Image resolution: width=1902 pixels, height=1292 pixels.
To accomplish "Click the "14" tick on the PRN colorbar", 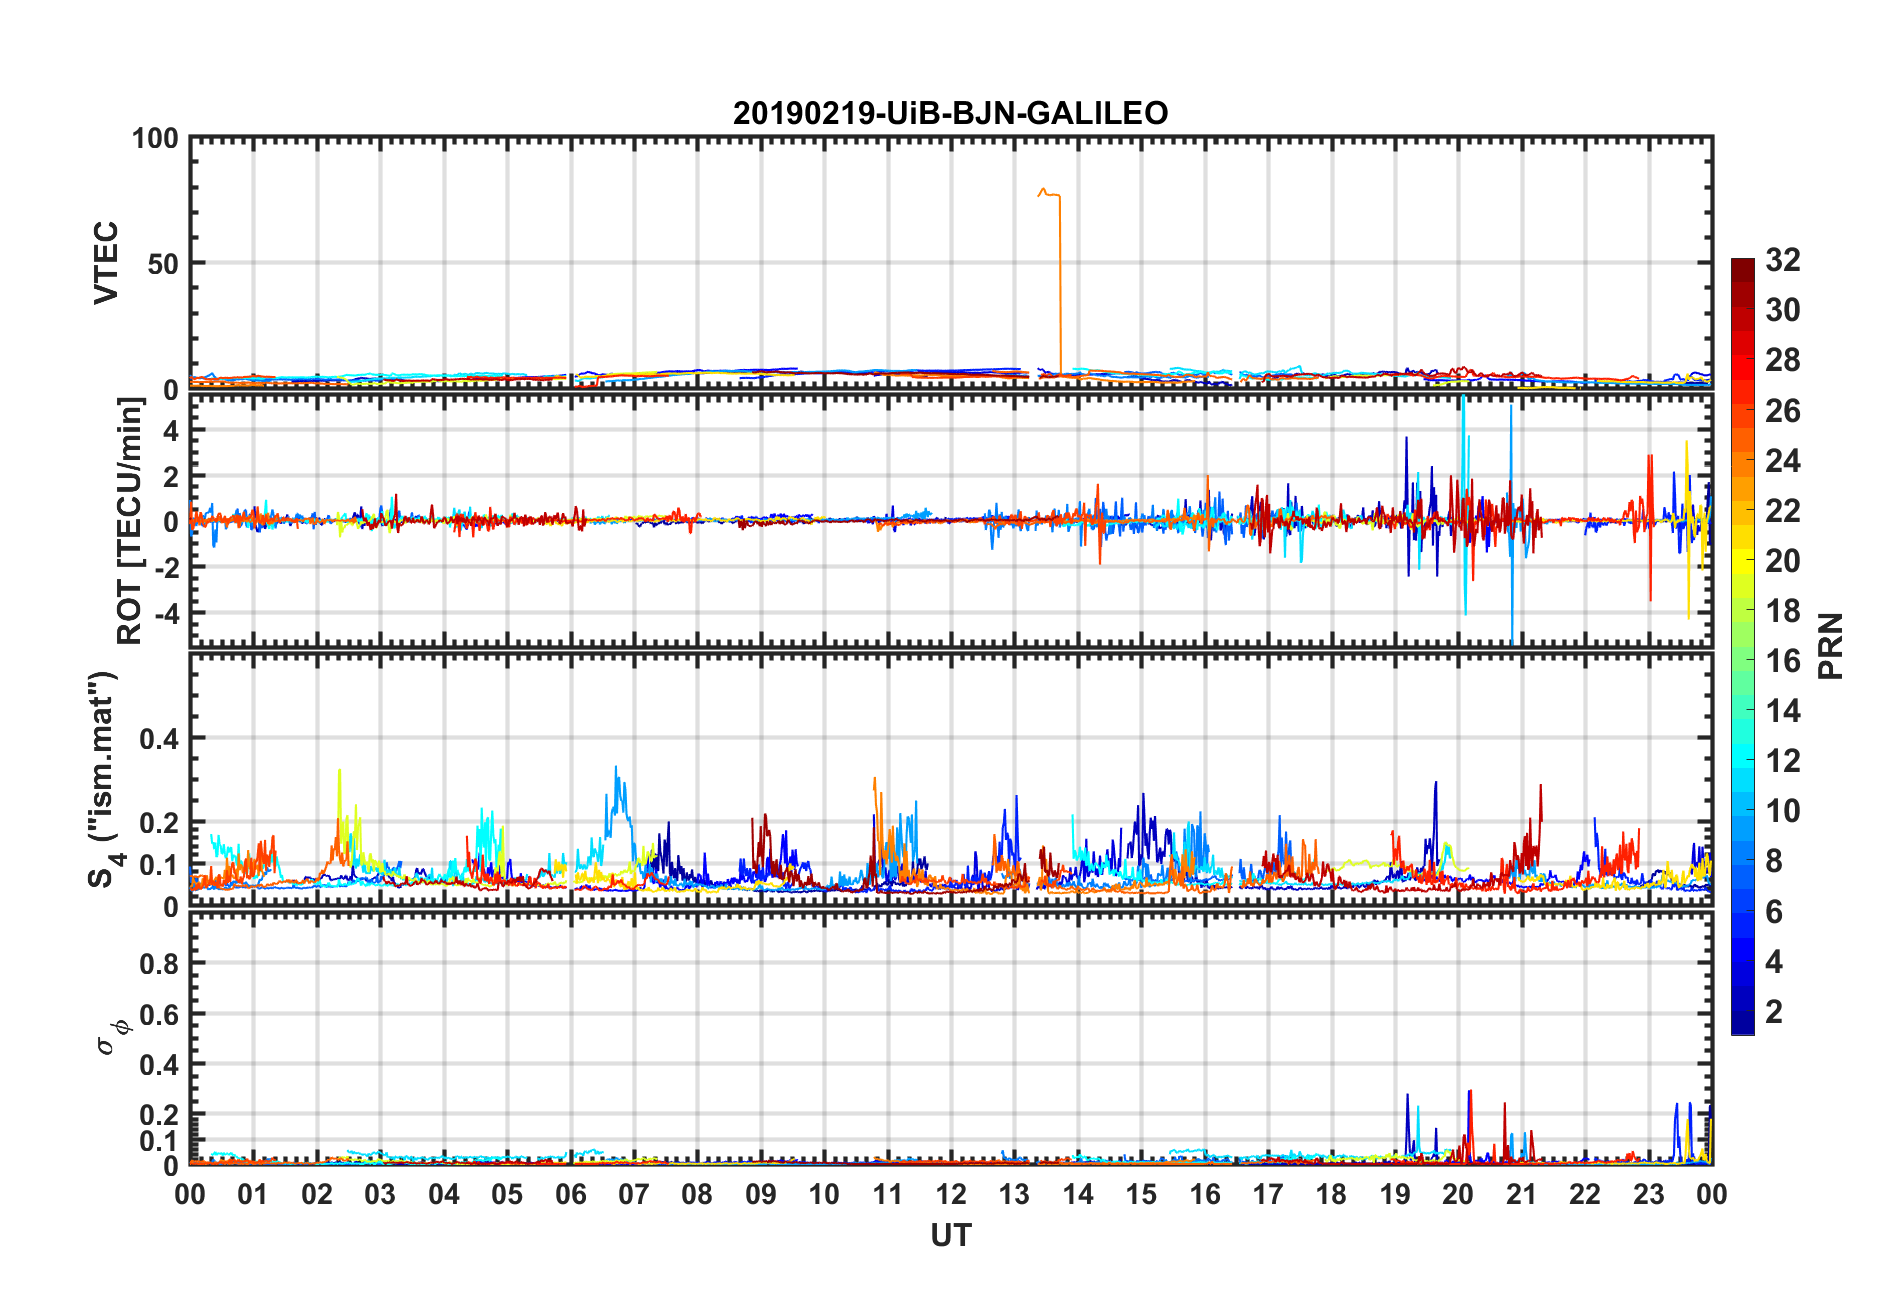I will (x=1783, y=710).
